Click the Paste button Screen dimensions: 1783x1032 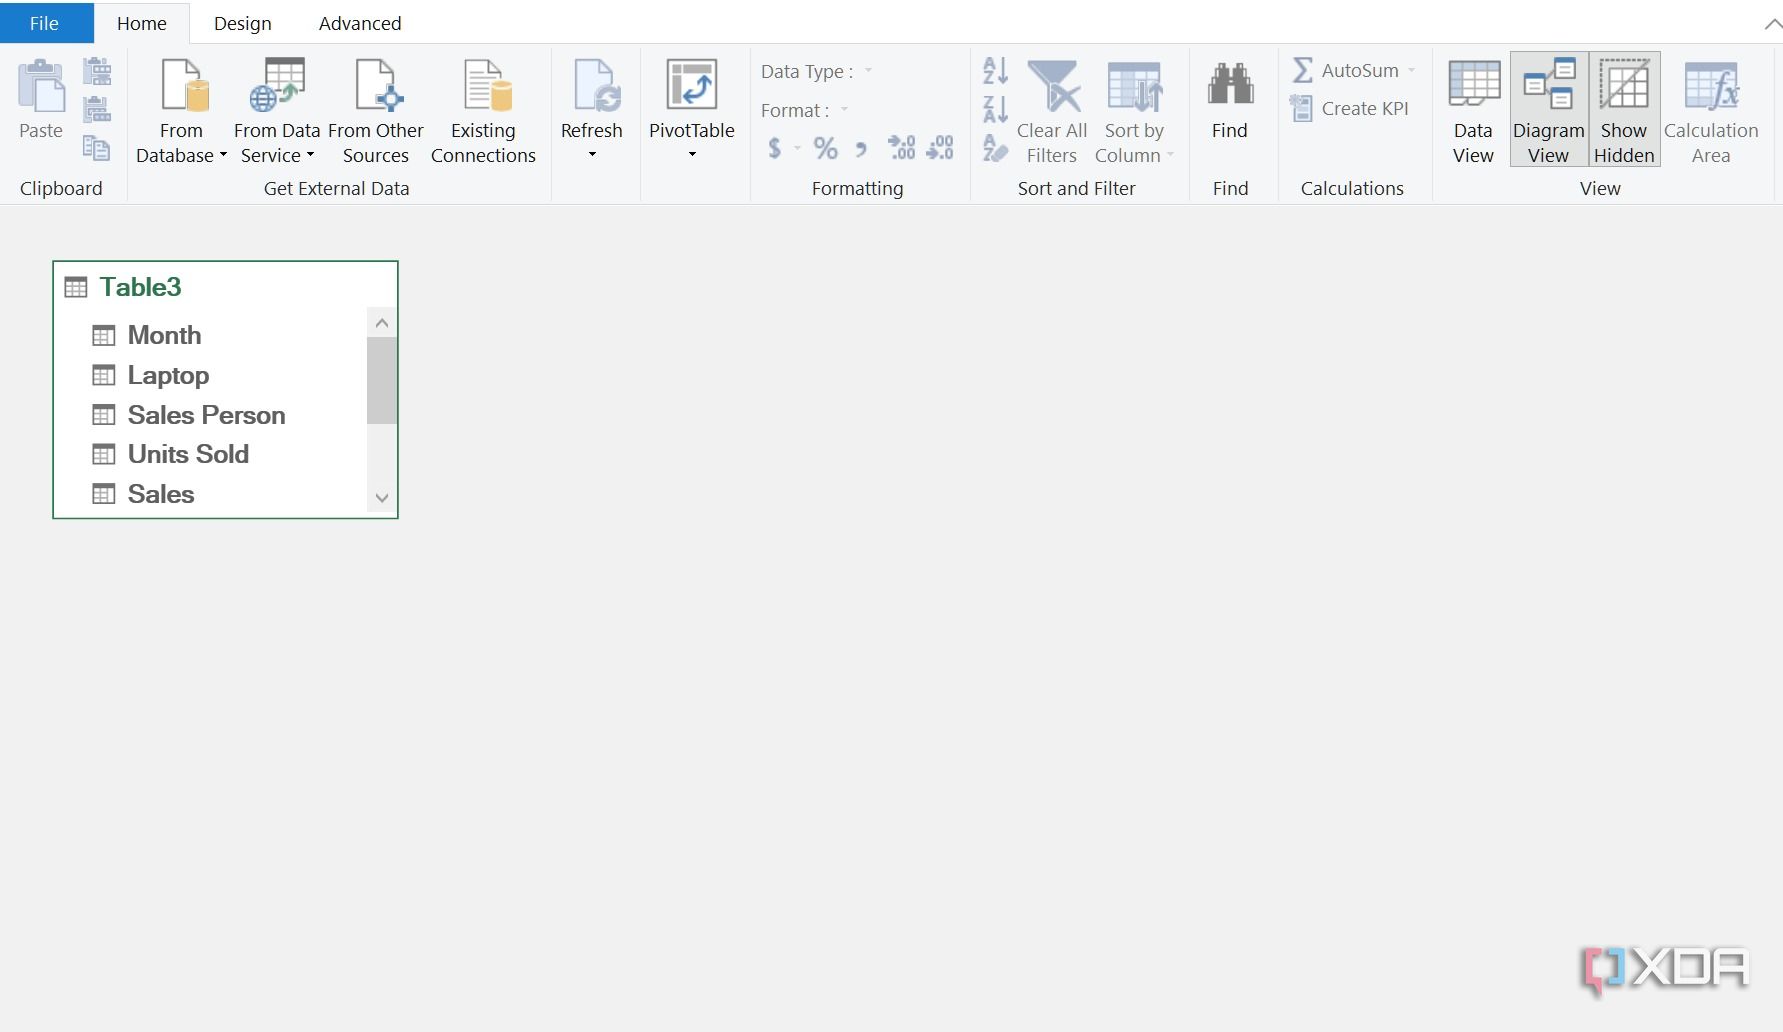(x=40, y=100)
